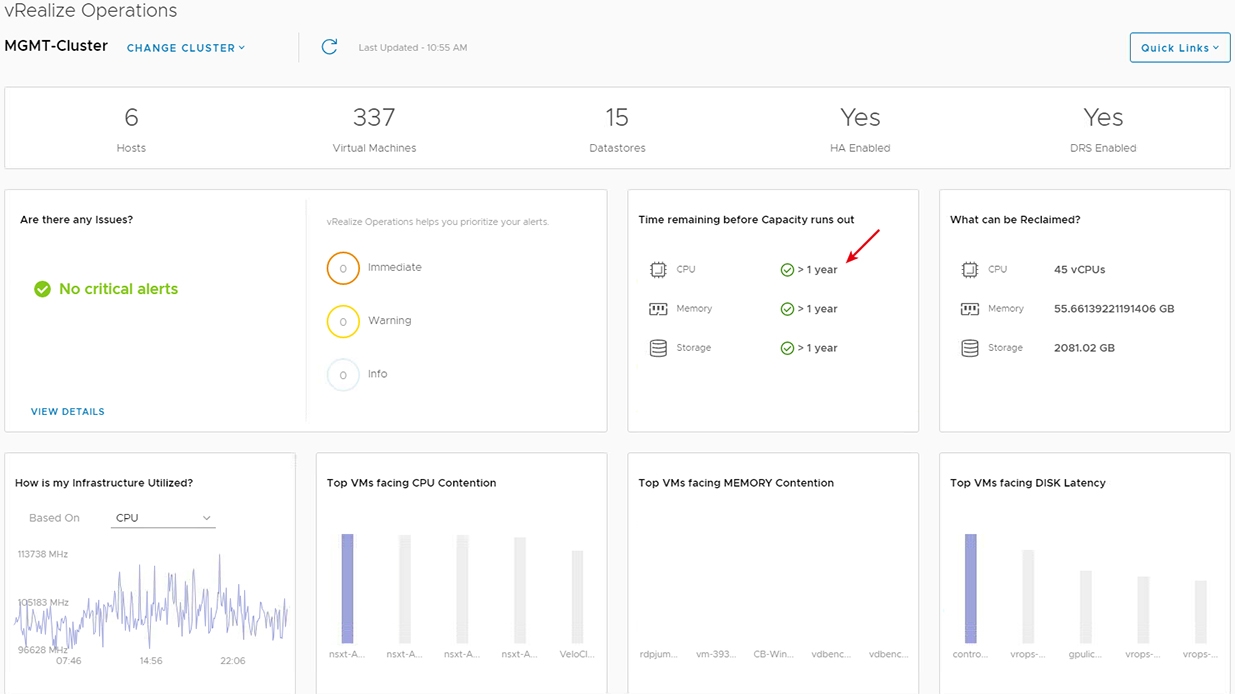Click the highlighted contro bar in DISK Latency chart
This screenshot has height=694, width=1235.
coord(970,588)
